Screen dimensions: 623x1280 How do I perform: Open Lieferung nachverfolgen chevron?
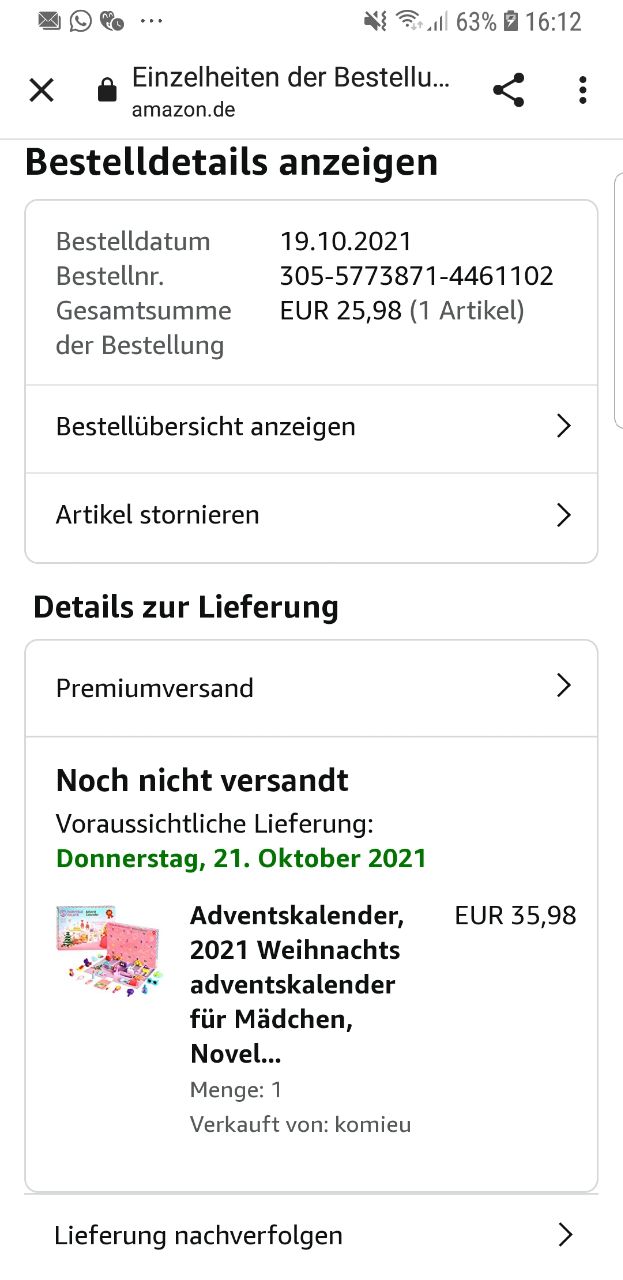point(566,1234)
